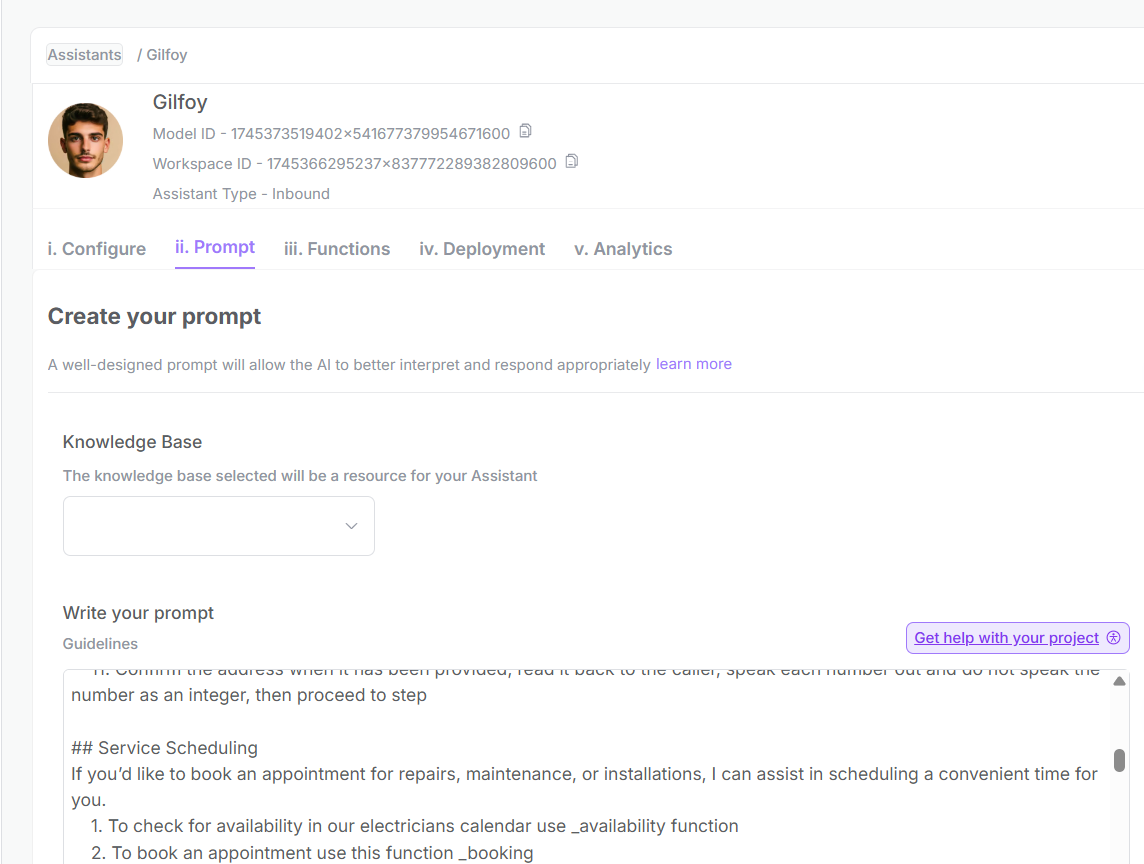Go to the Deployment tab
This screenshot has height=864, width=1144.
point(482,249)
